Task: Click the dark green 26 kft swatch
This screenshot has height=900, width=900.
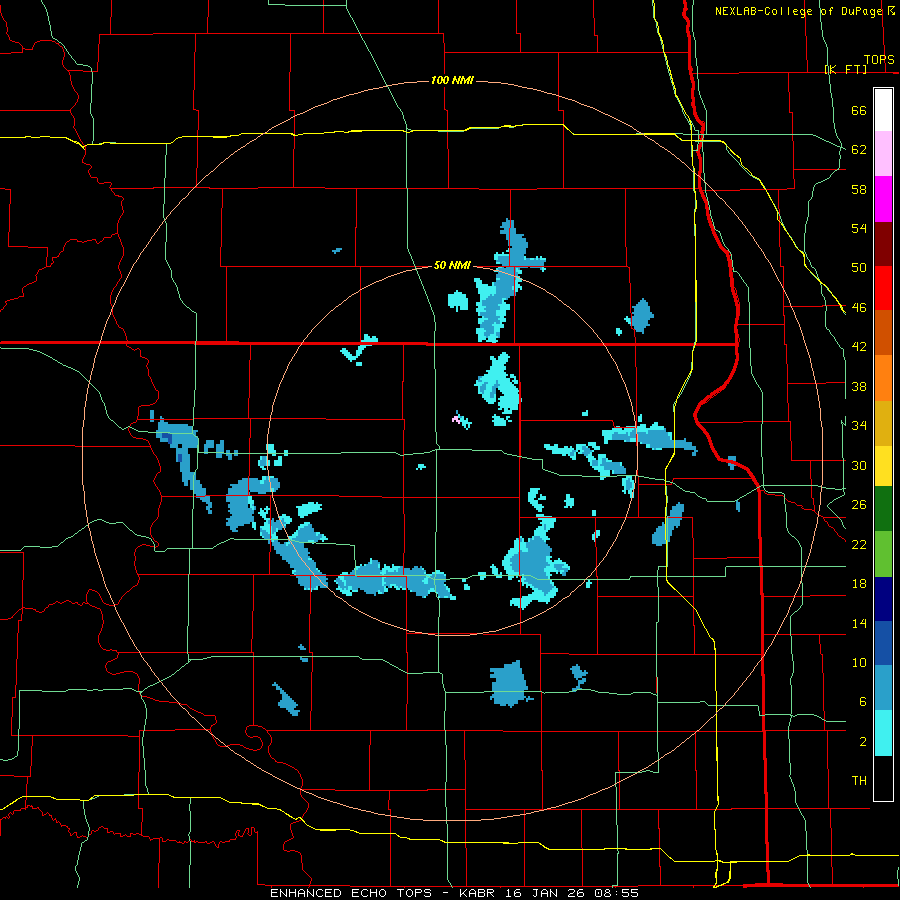Action: coord(883,509)
